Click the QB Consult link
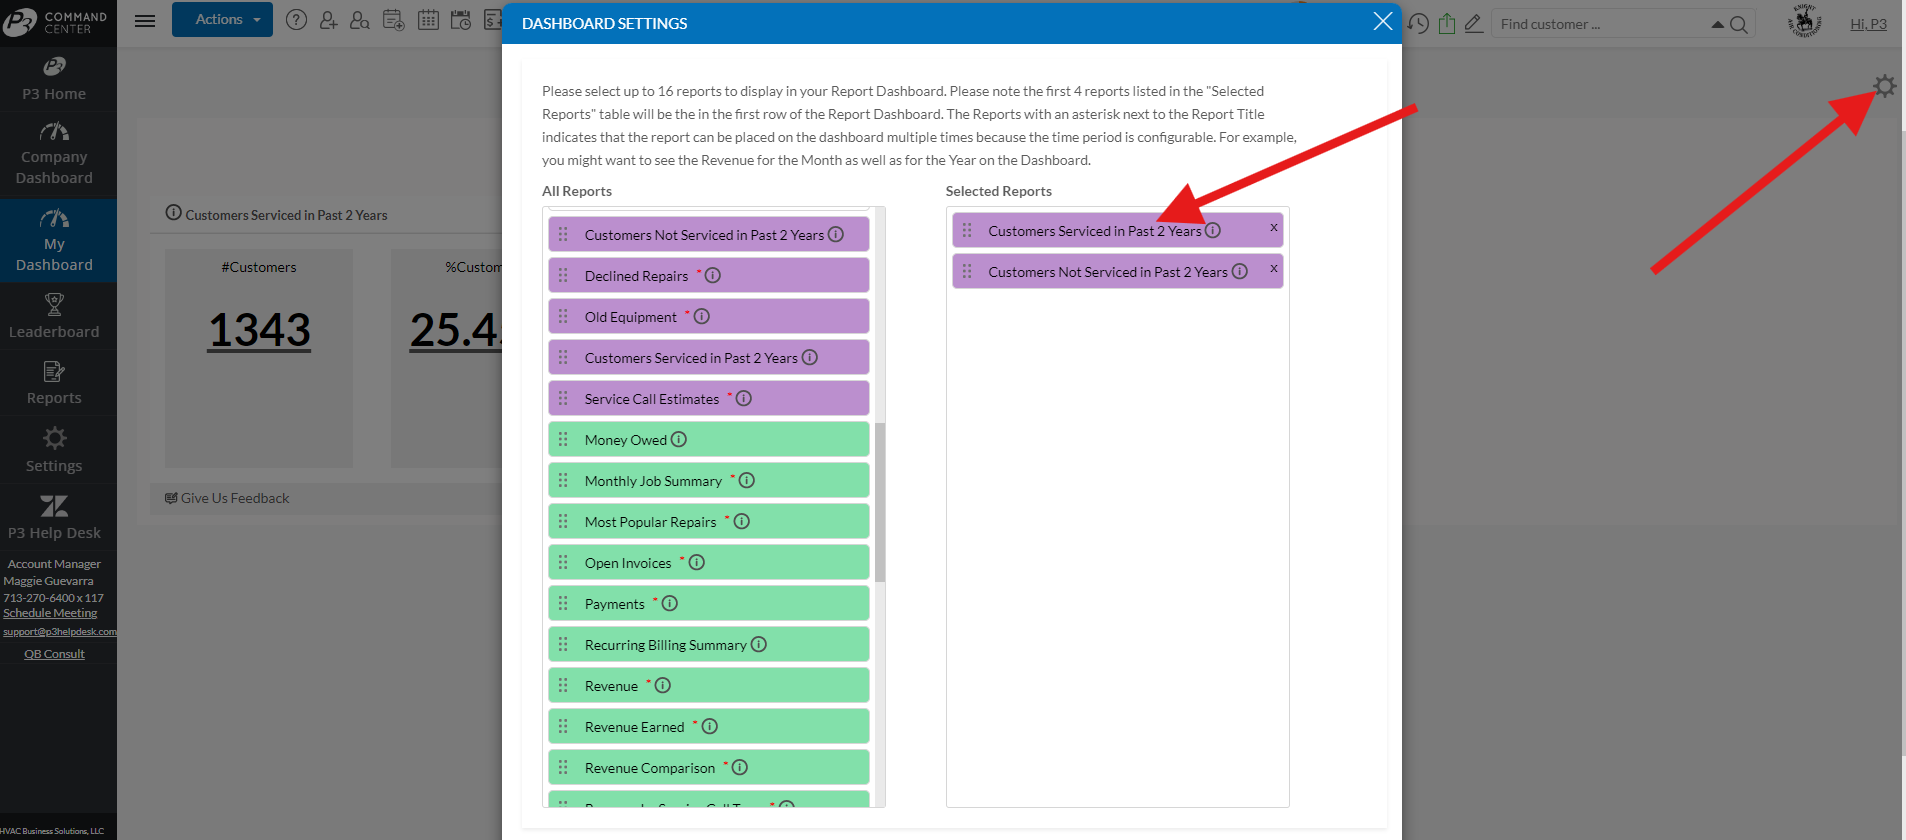 pos(54,654)
